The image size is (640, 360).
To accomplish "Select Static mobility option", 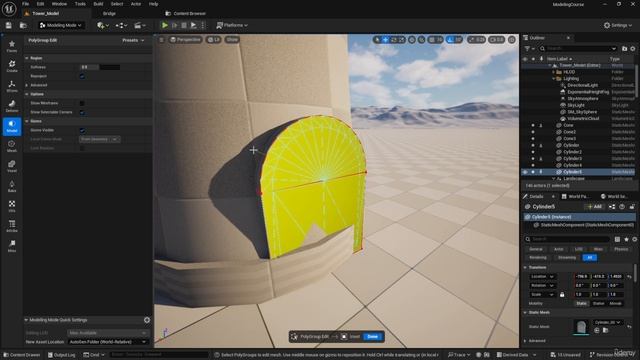I will coord(581,304).
